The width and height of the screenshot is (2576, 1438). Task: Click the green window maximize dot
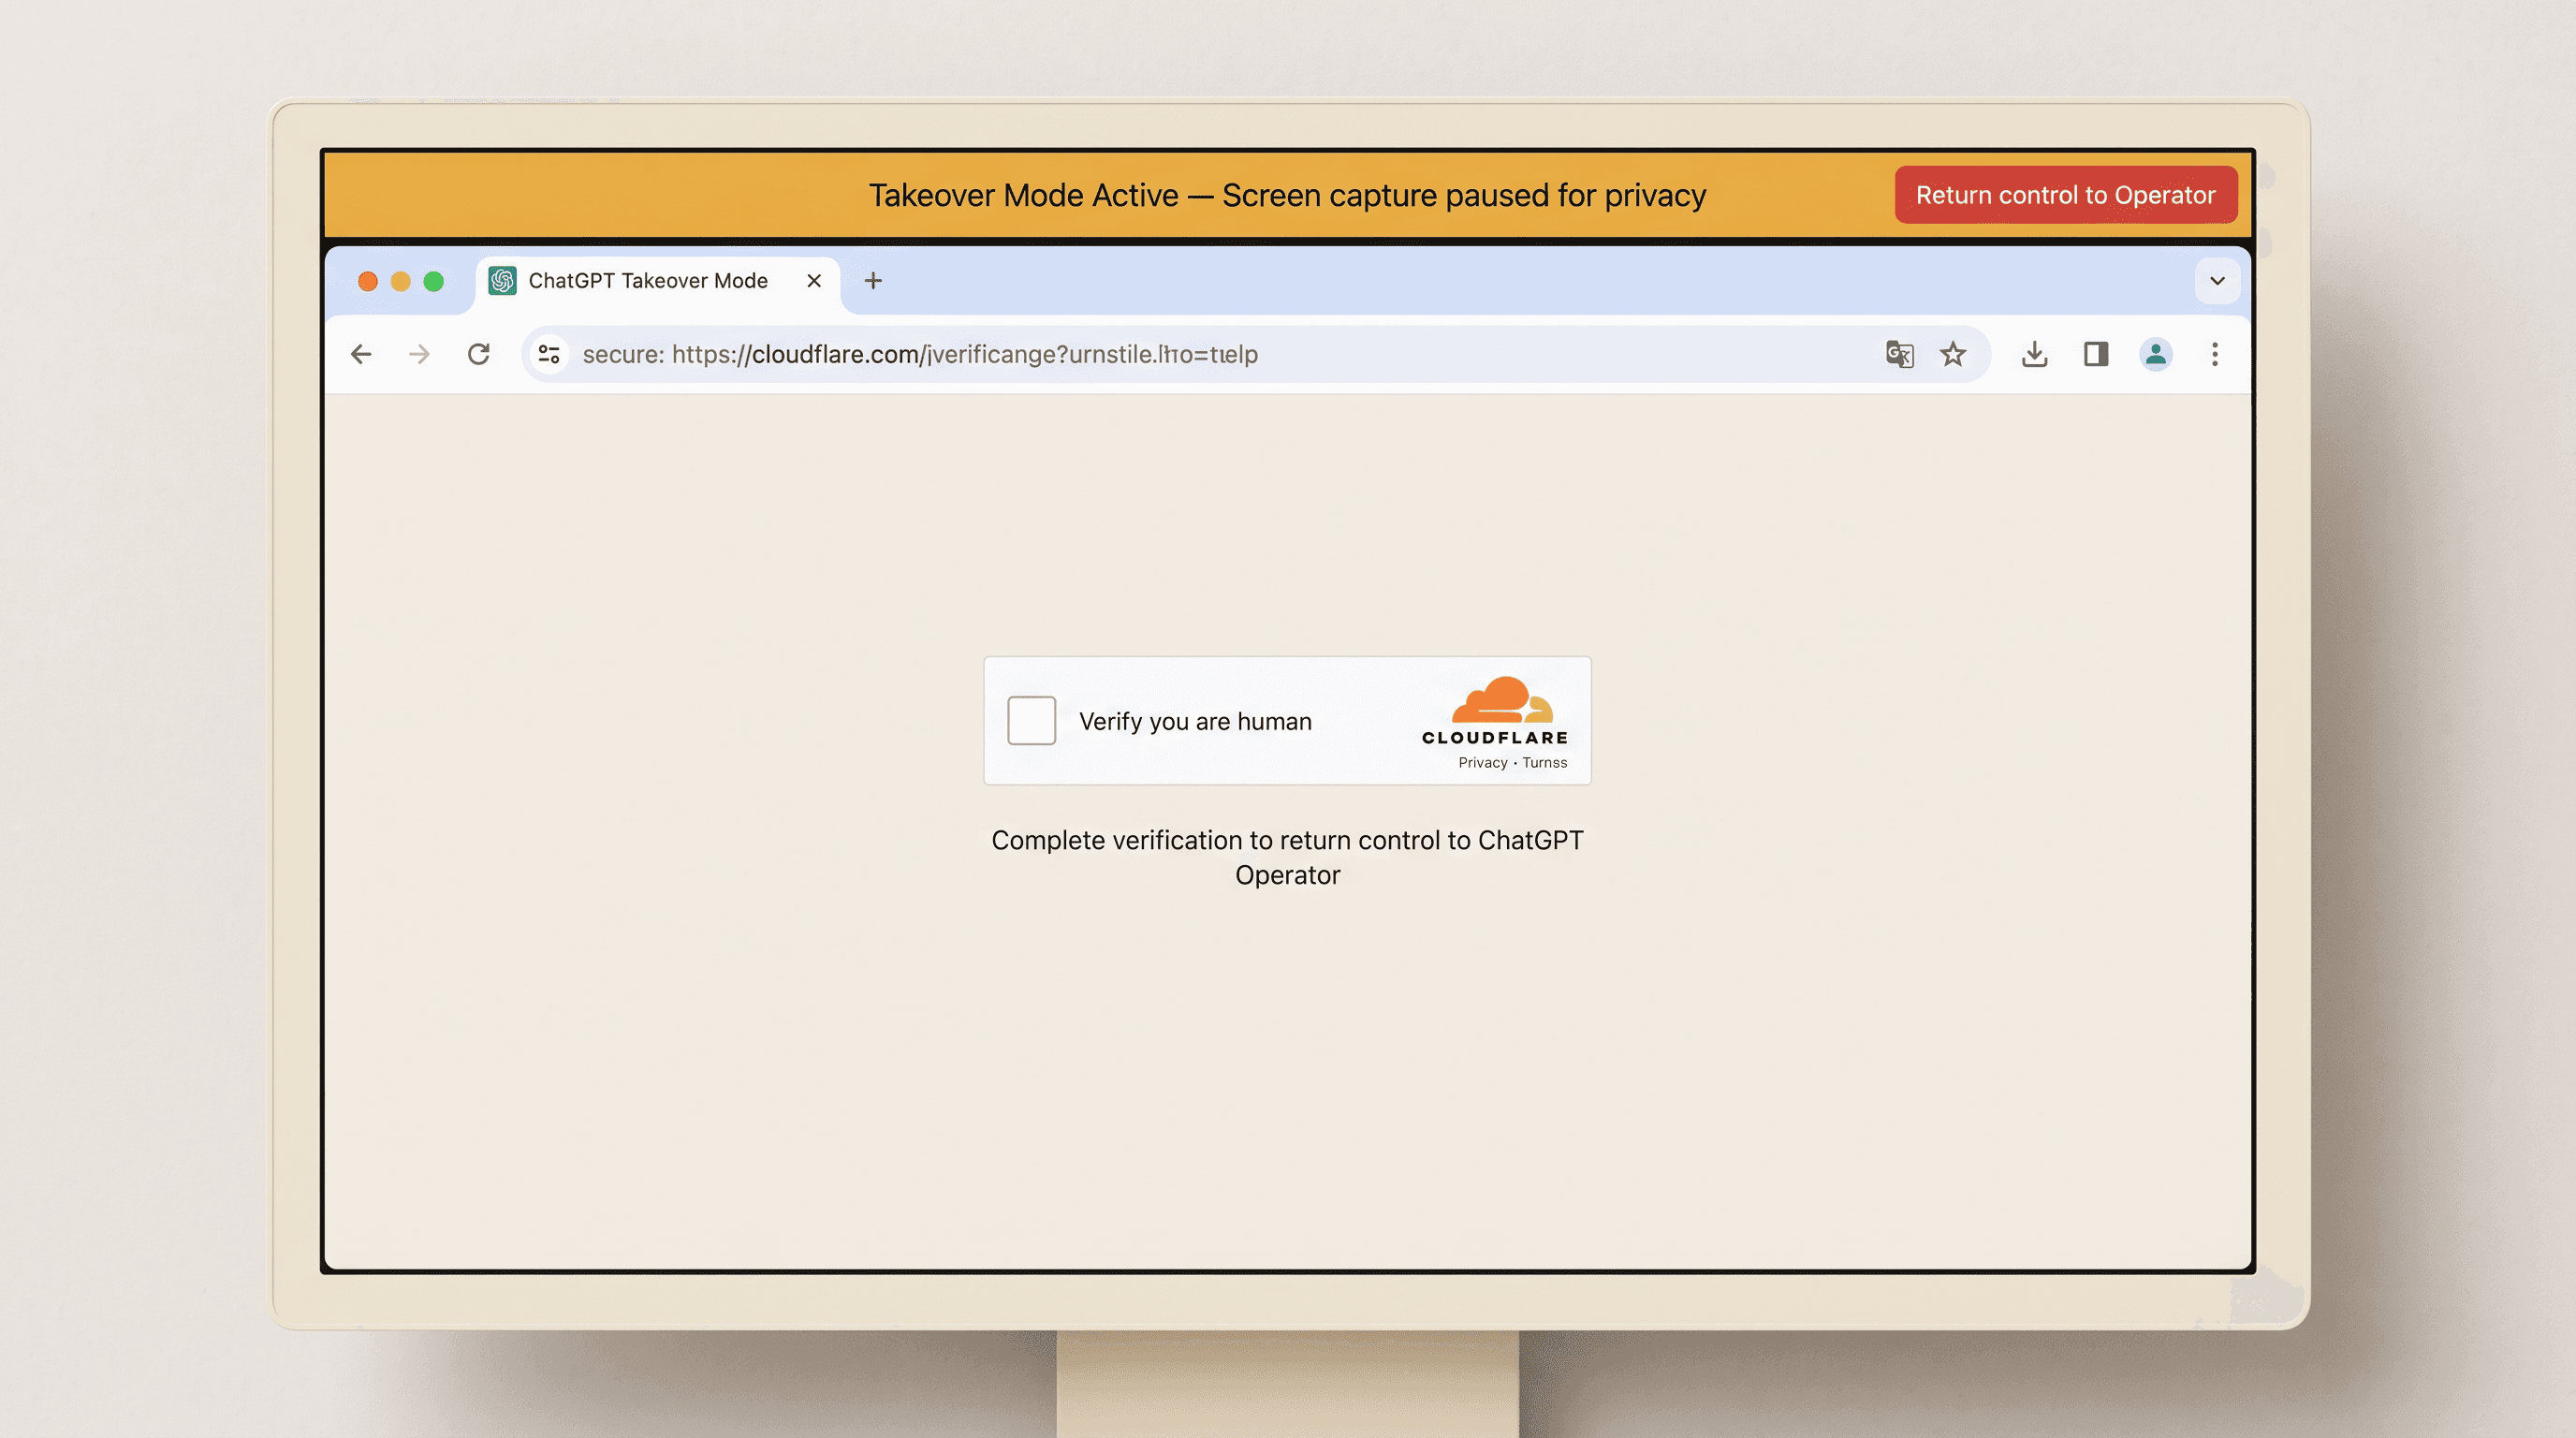[x=434, y=282]
